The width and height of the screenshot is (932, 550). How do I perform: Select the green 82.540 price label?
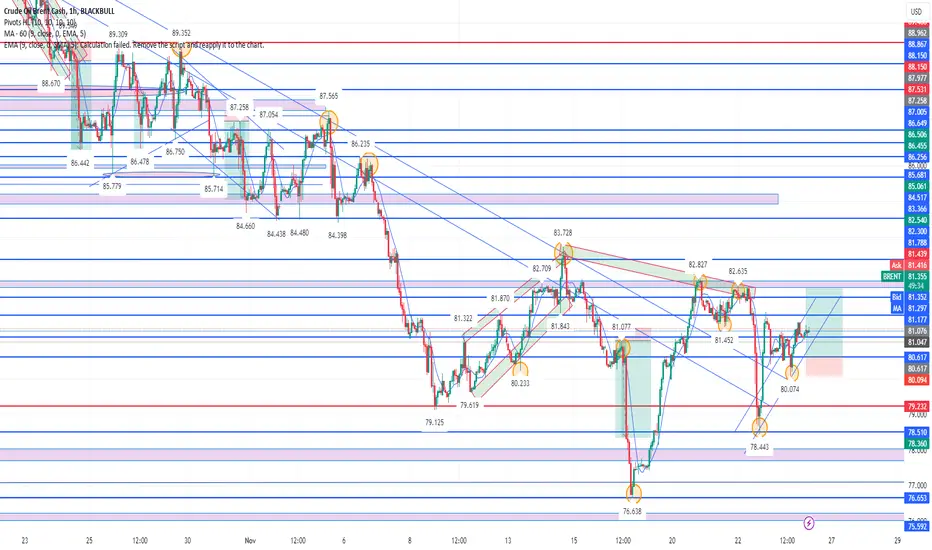(x=917, y=220)
